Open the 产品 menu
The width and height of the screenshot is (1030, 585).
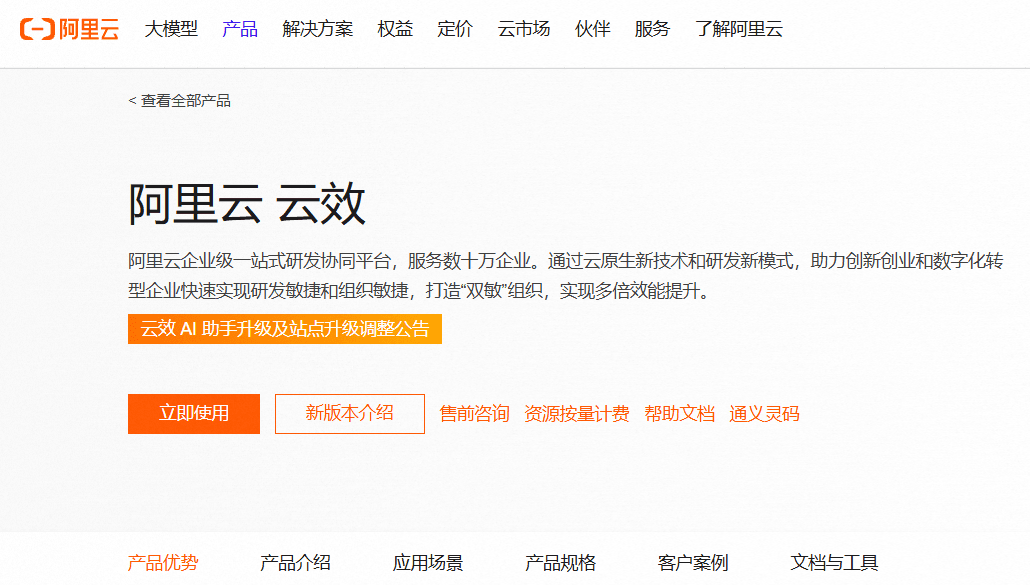coord(240,29)
